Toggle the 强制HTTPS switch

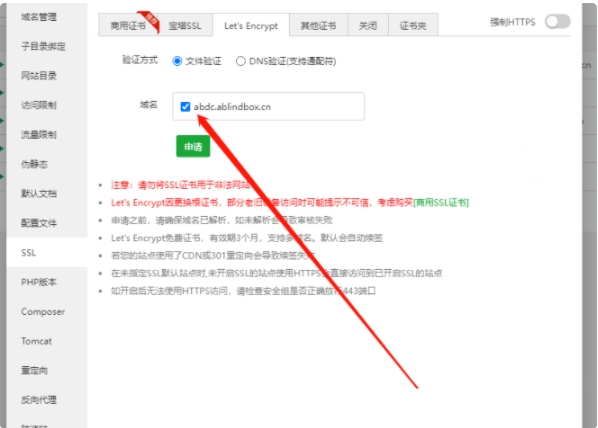557,21
